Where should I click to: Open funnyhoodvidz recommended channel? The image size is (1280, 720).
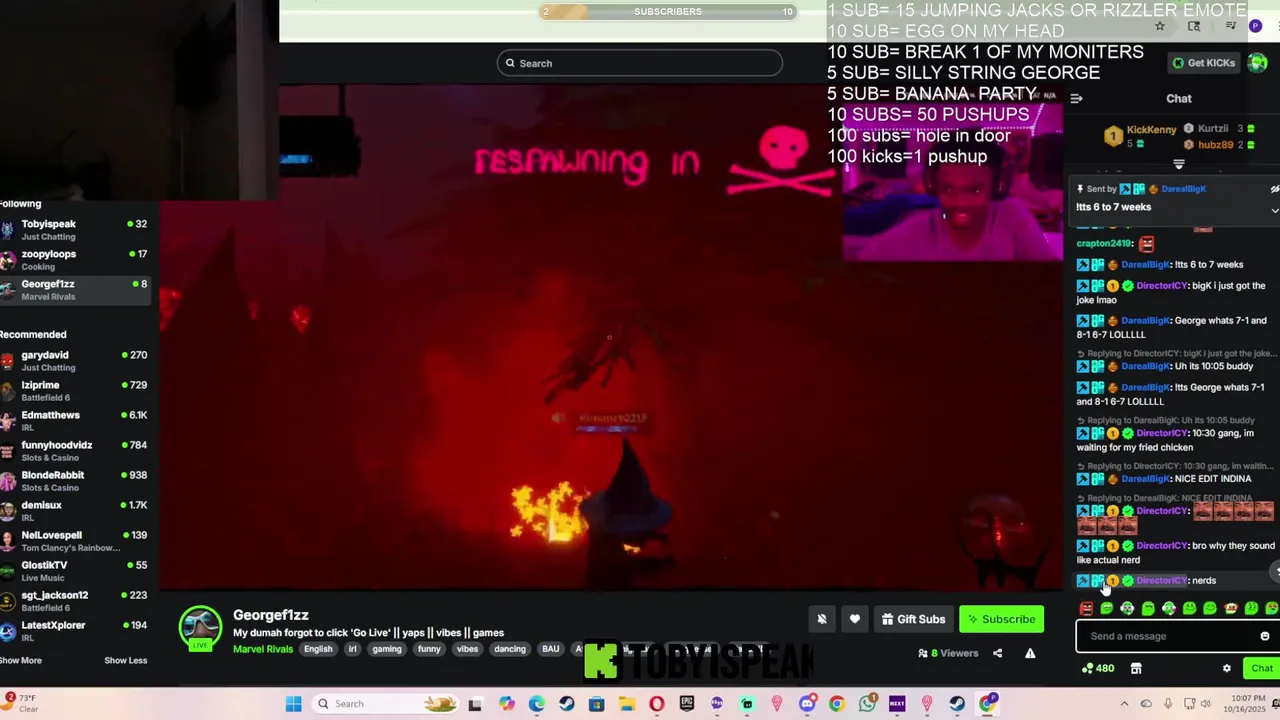75,451
